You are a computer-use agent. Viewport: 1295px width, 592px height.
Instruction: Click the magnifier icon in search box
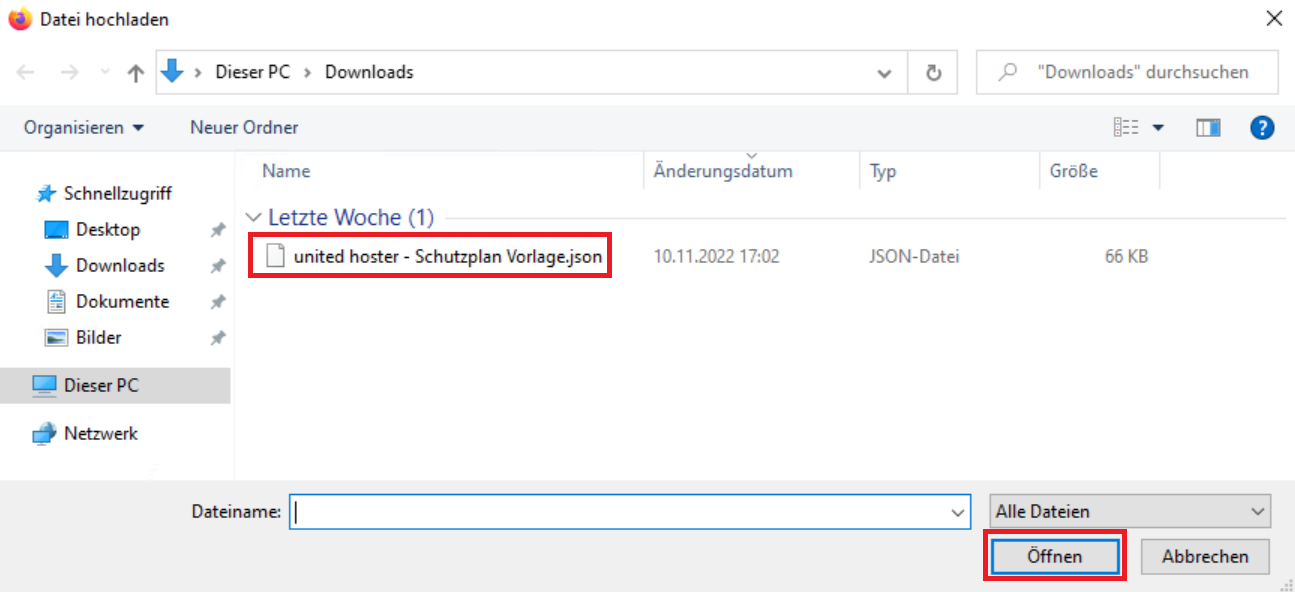1008,72
